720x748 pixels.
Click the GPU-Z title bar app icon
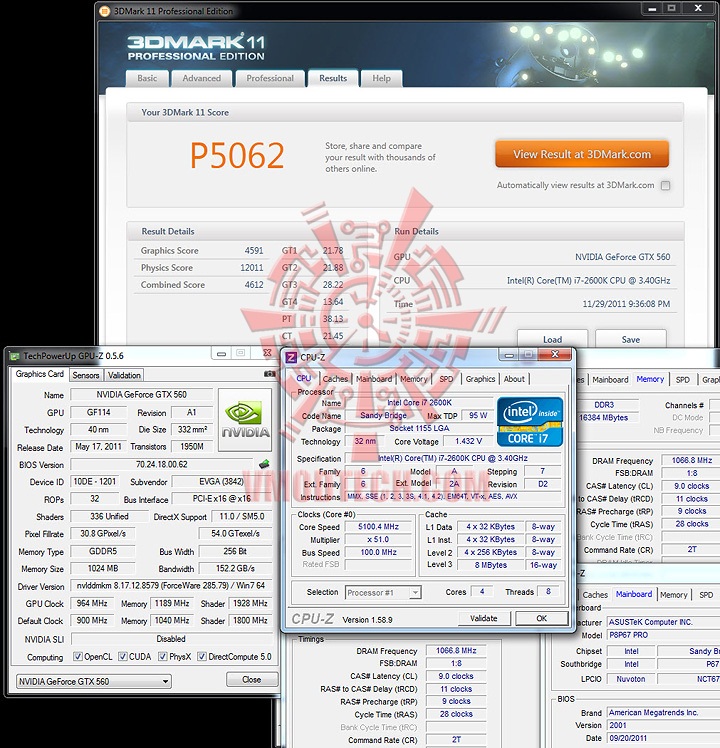[15, 356]
